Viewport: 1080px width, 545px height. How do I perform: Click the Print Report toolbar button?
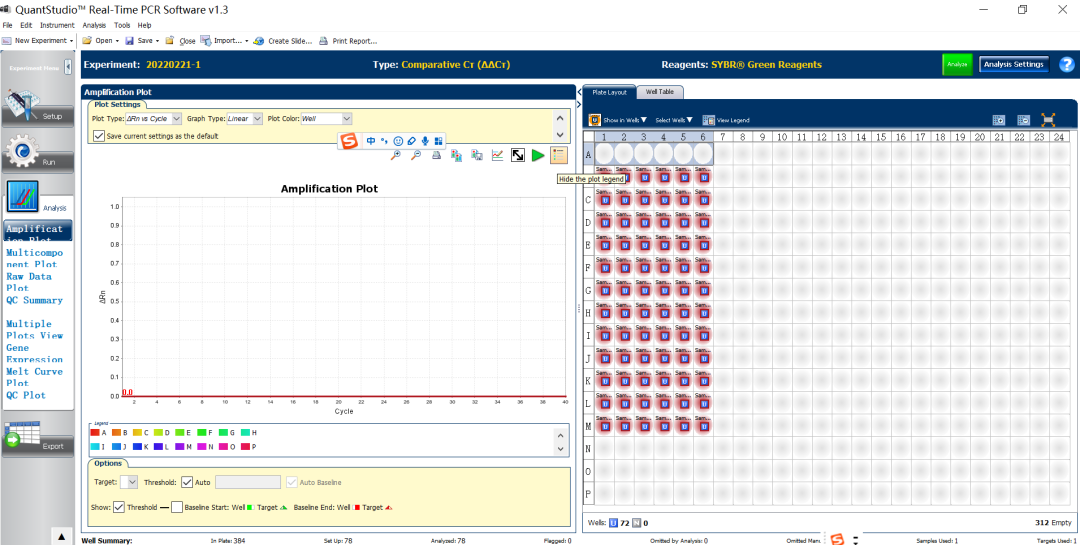[x=348, y=41]
